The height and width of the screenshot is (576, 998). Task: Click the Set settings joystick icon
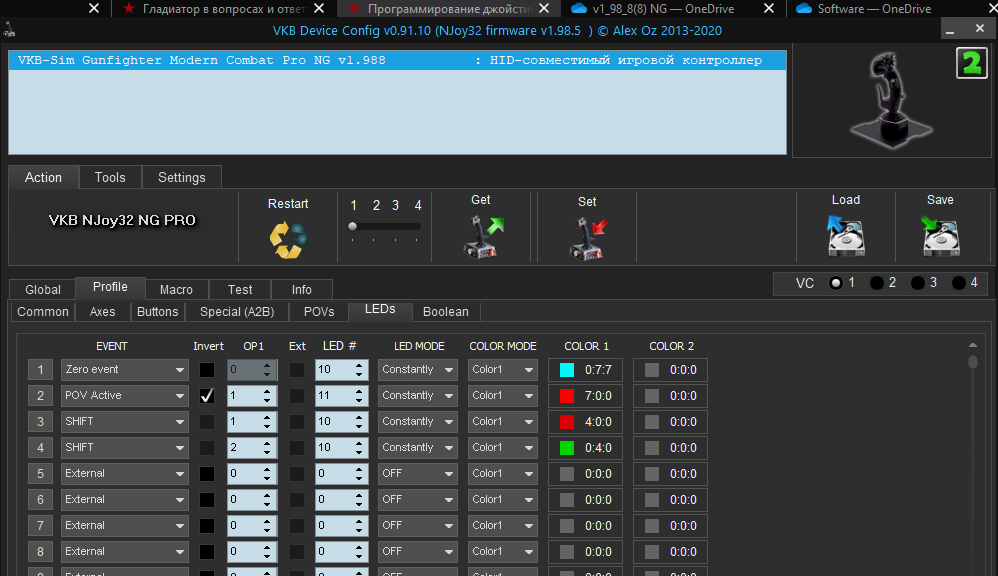pos(587,238)
